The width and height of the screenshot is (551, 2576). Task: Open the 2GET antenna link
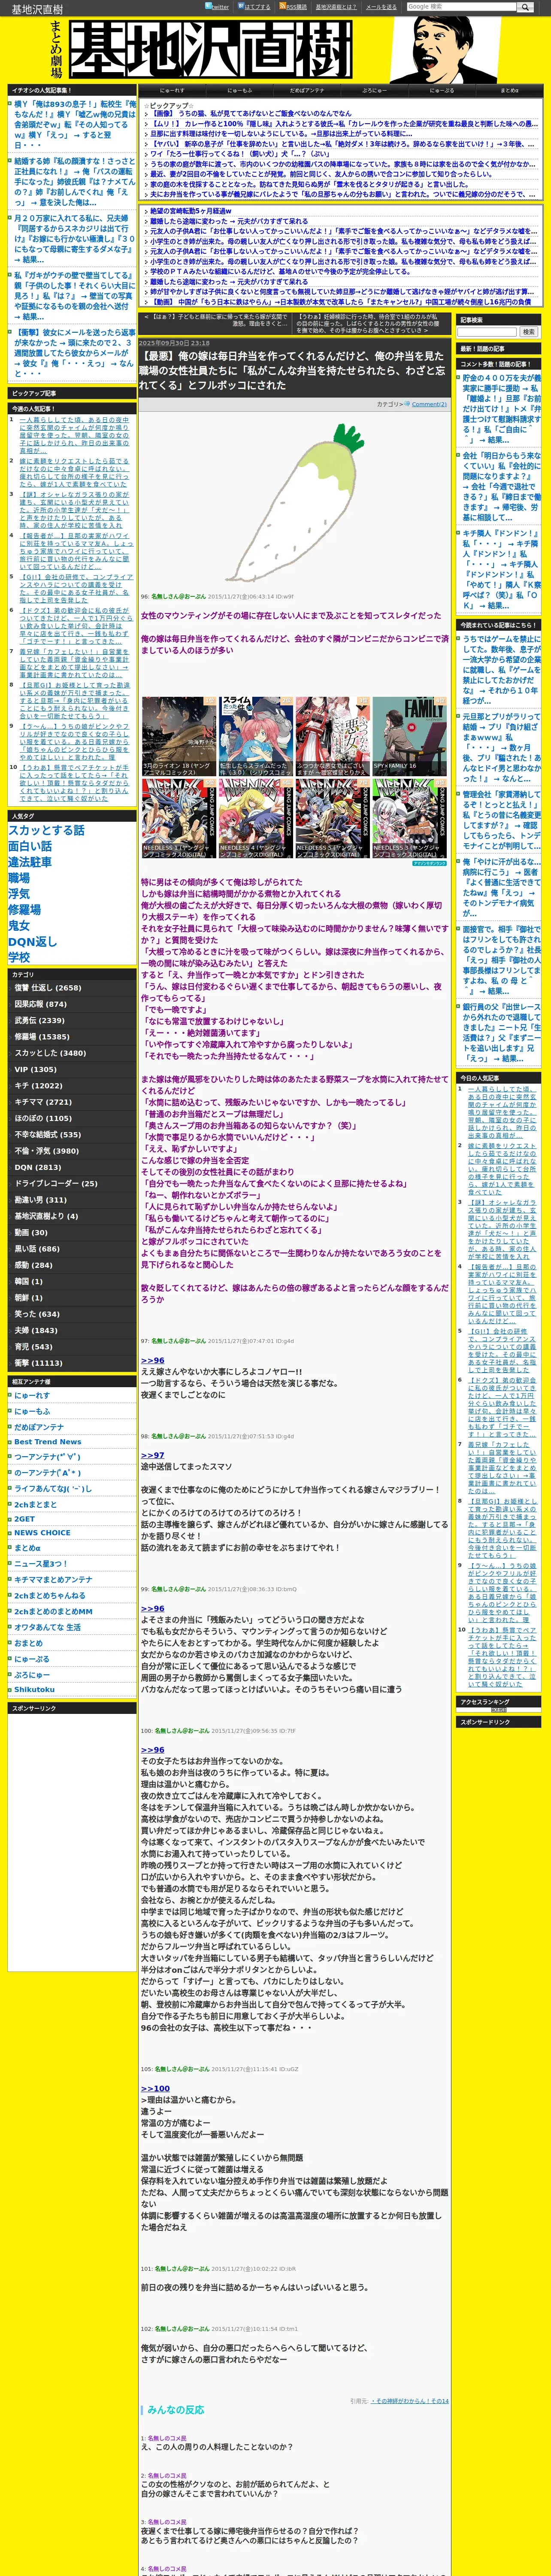24,1519
